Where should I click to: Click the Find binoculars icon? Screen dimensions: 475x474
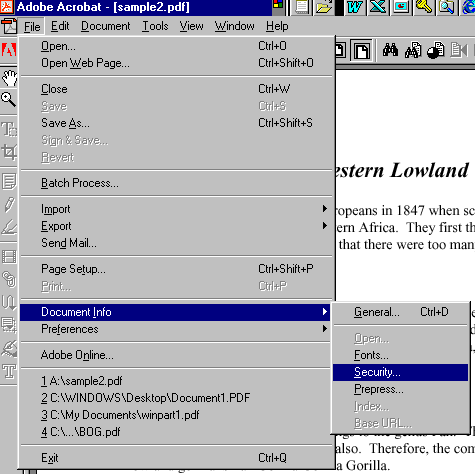pyautogui.click(x=390, y=51)
